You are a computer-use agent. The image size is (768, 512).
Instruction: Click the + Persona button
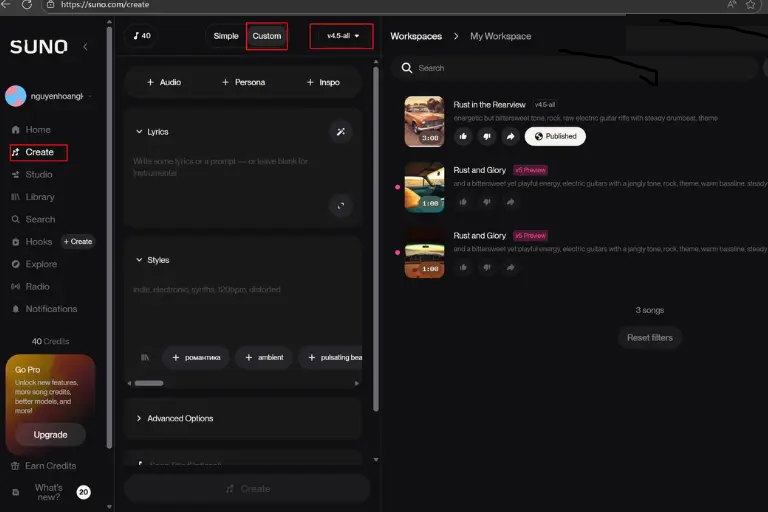[243, 82]
